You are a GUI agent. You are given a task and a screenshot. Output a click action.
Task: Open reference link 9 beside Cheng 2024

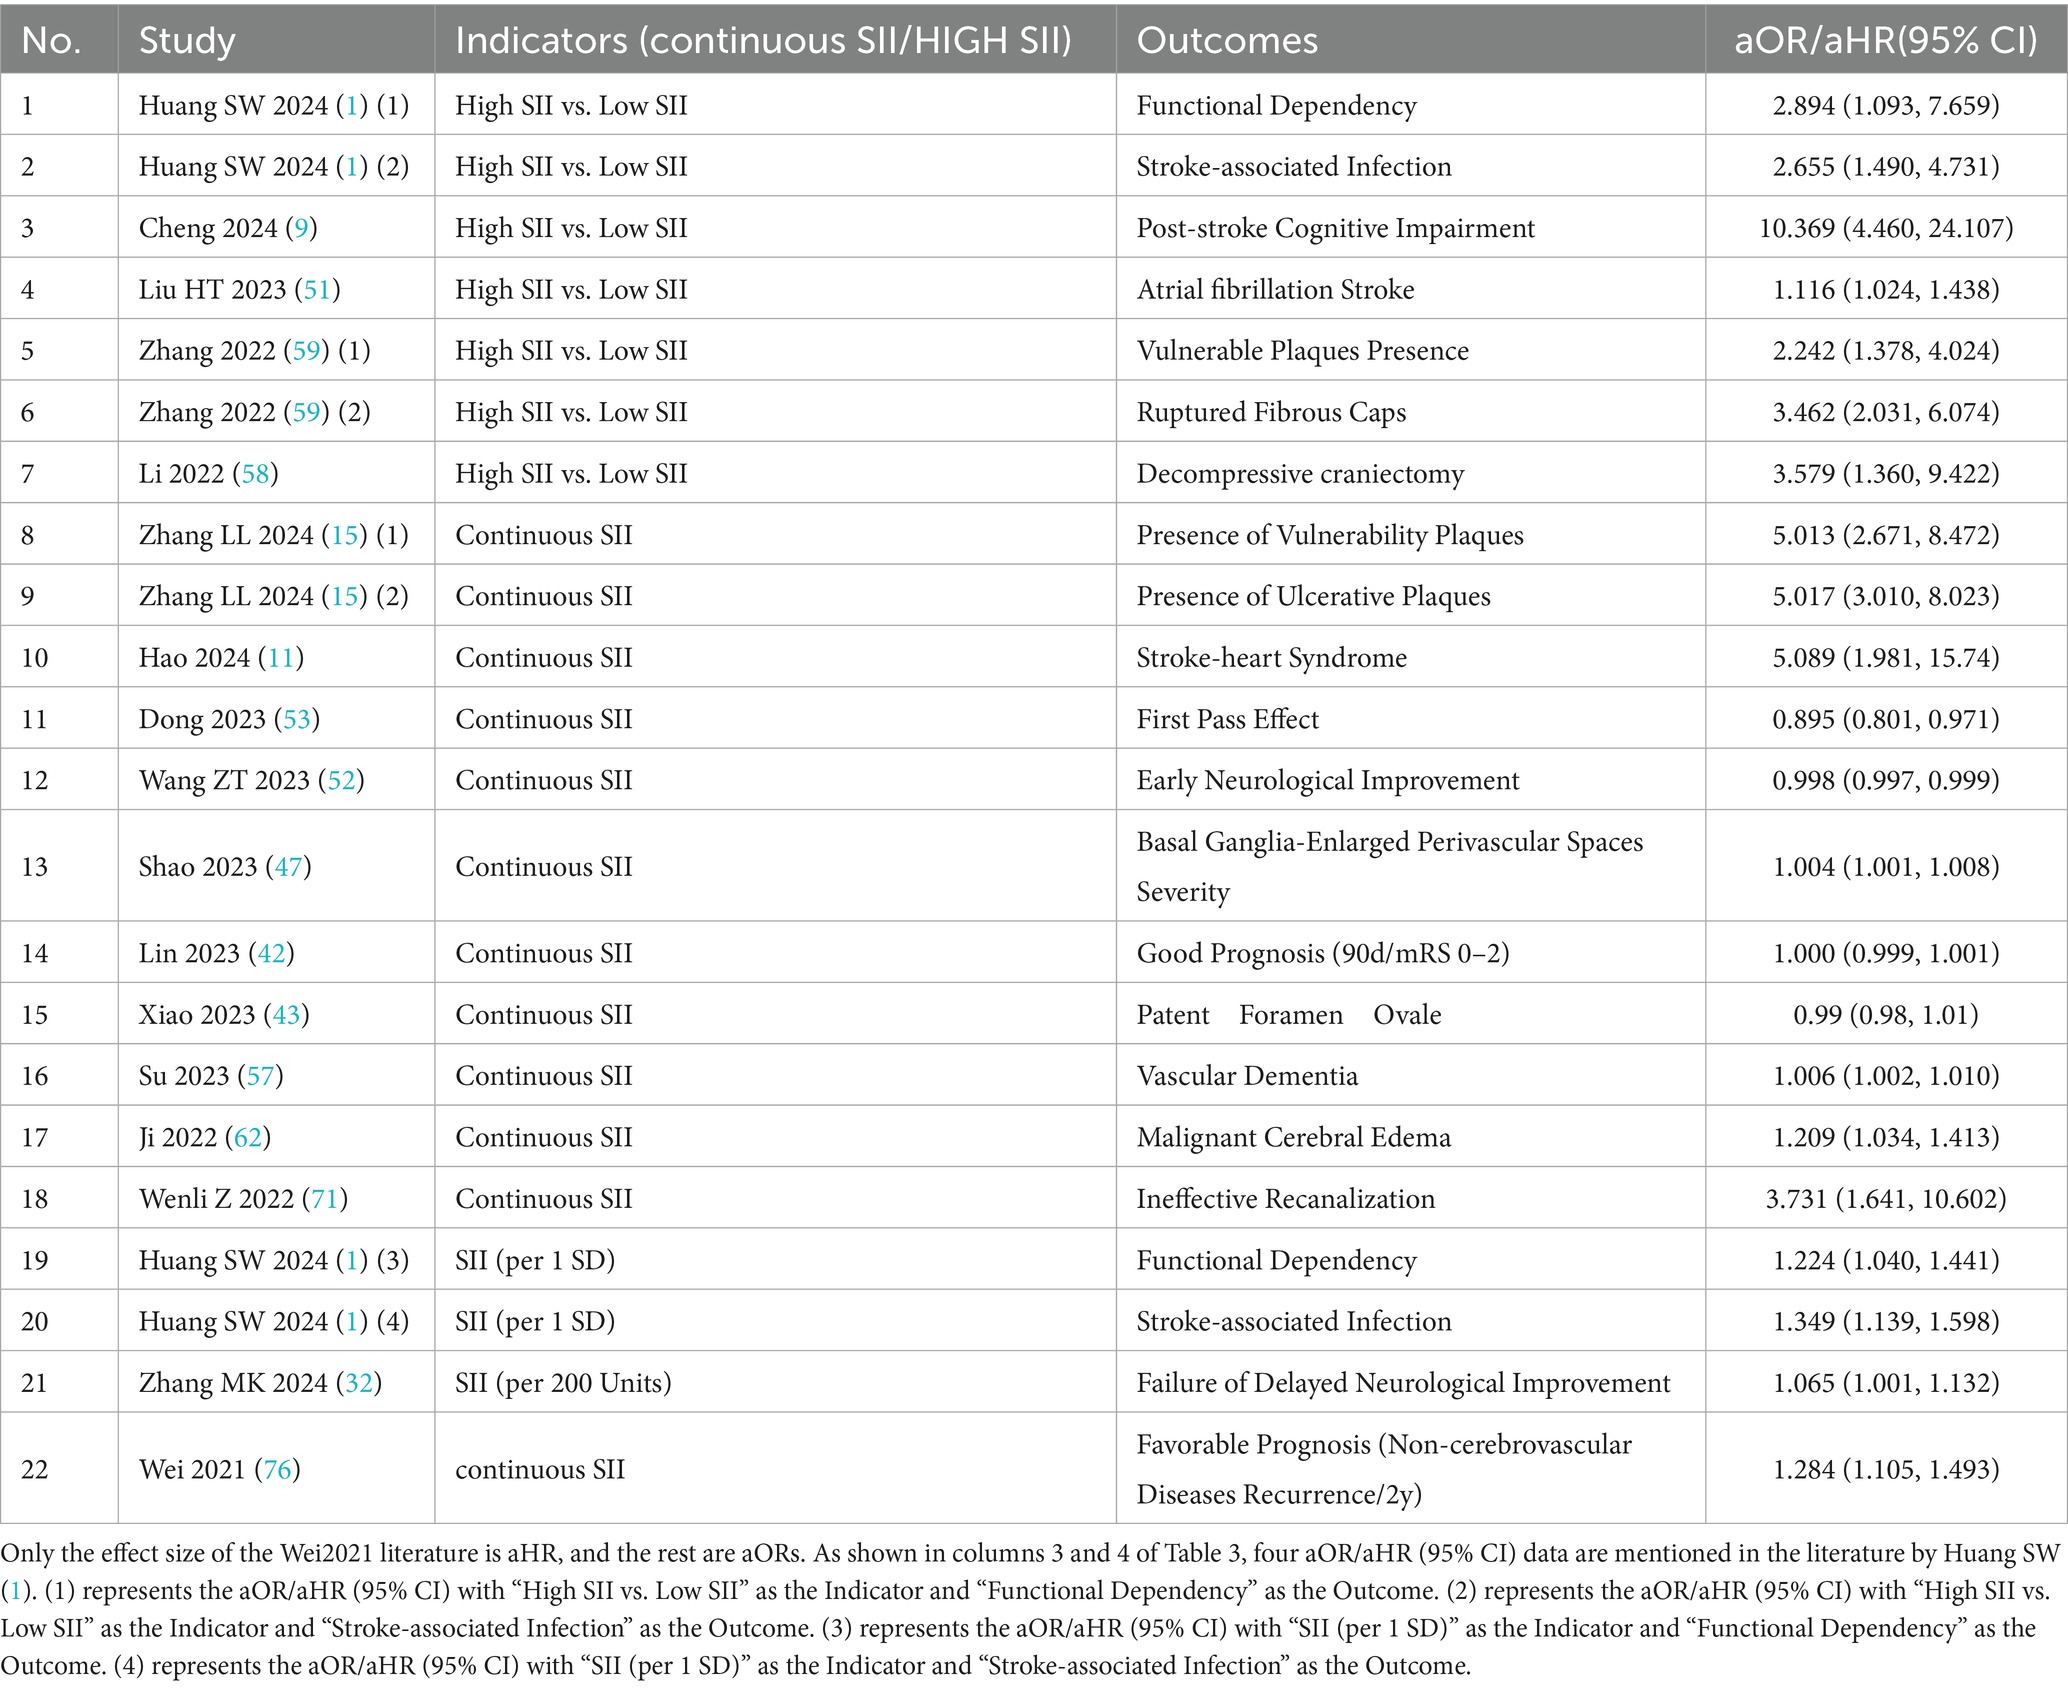pos(301,229)
